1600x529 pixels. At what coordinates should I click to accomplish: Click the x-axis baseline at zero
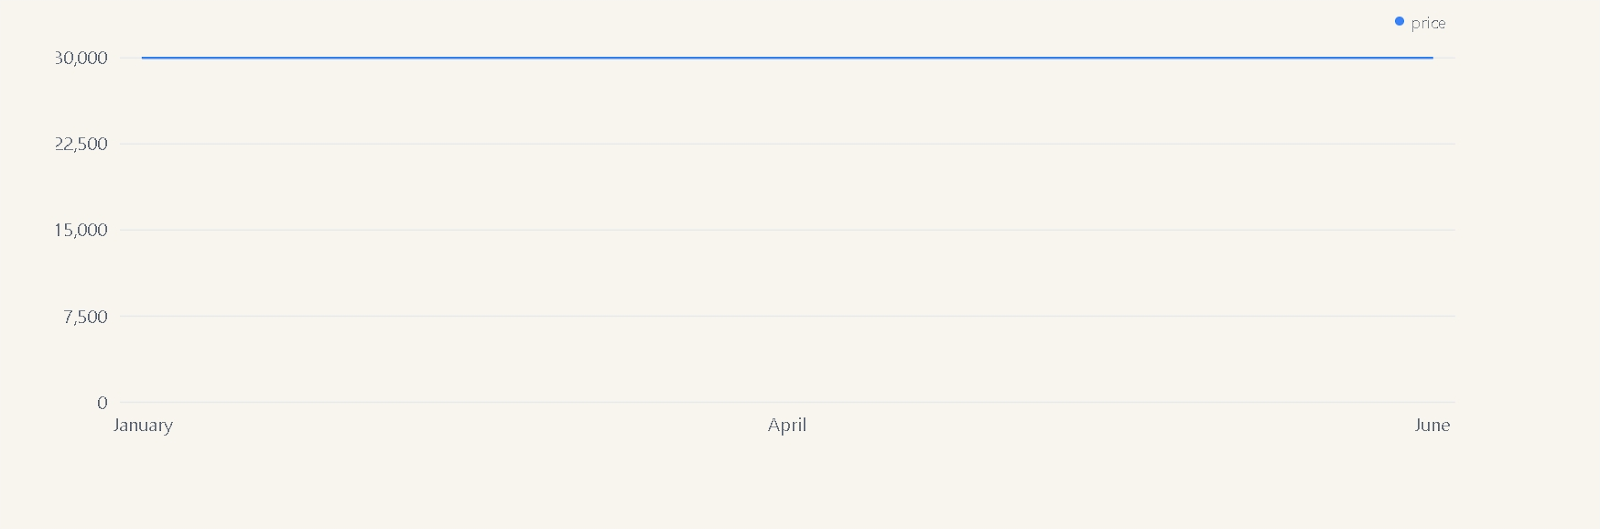click(x=600, y=402)
